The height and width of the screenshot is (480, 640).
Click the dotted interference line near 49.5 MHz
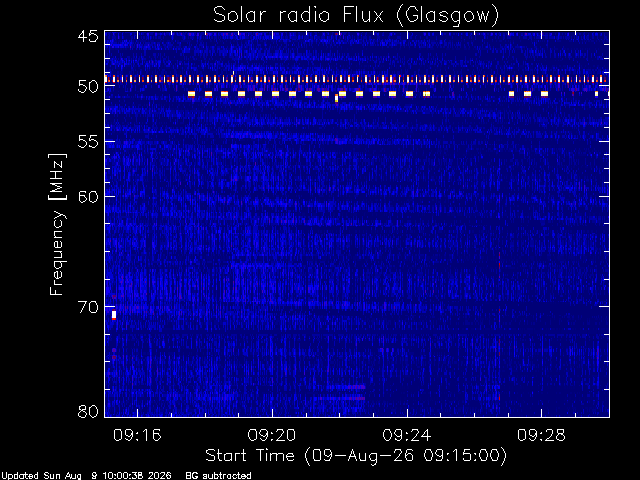coord(357,79)
